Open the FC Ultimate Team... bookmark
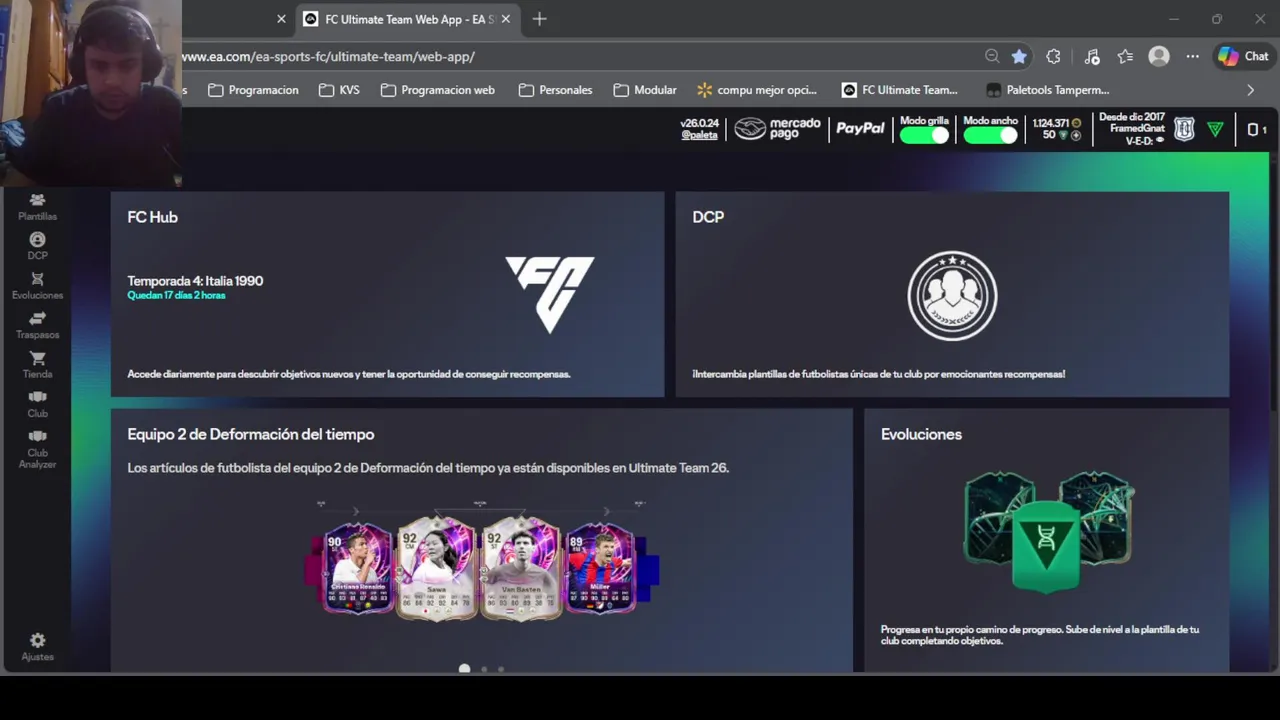 point(900,90)
